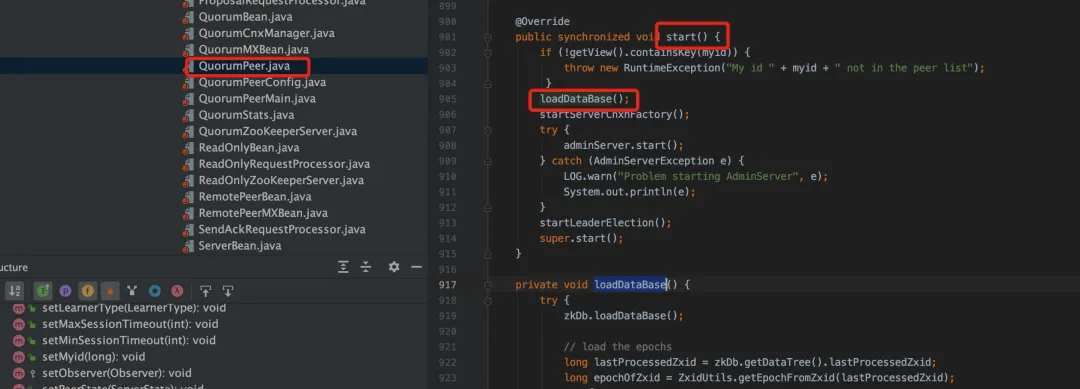This screenshot has height=389, width=1080.
Task: Click method icon beside setLearnerType
Action: click(x=19, y=308)
